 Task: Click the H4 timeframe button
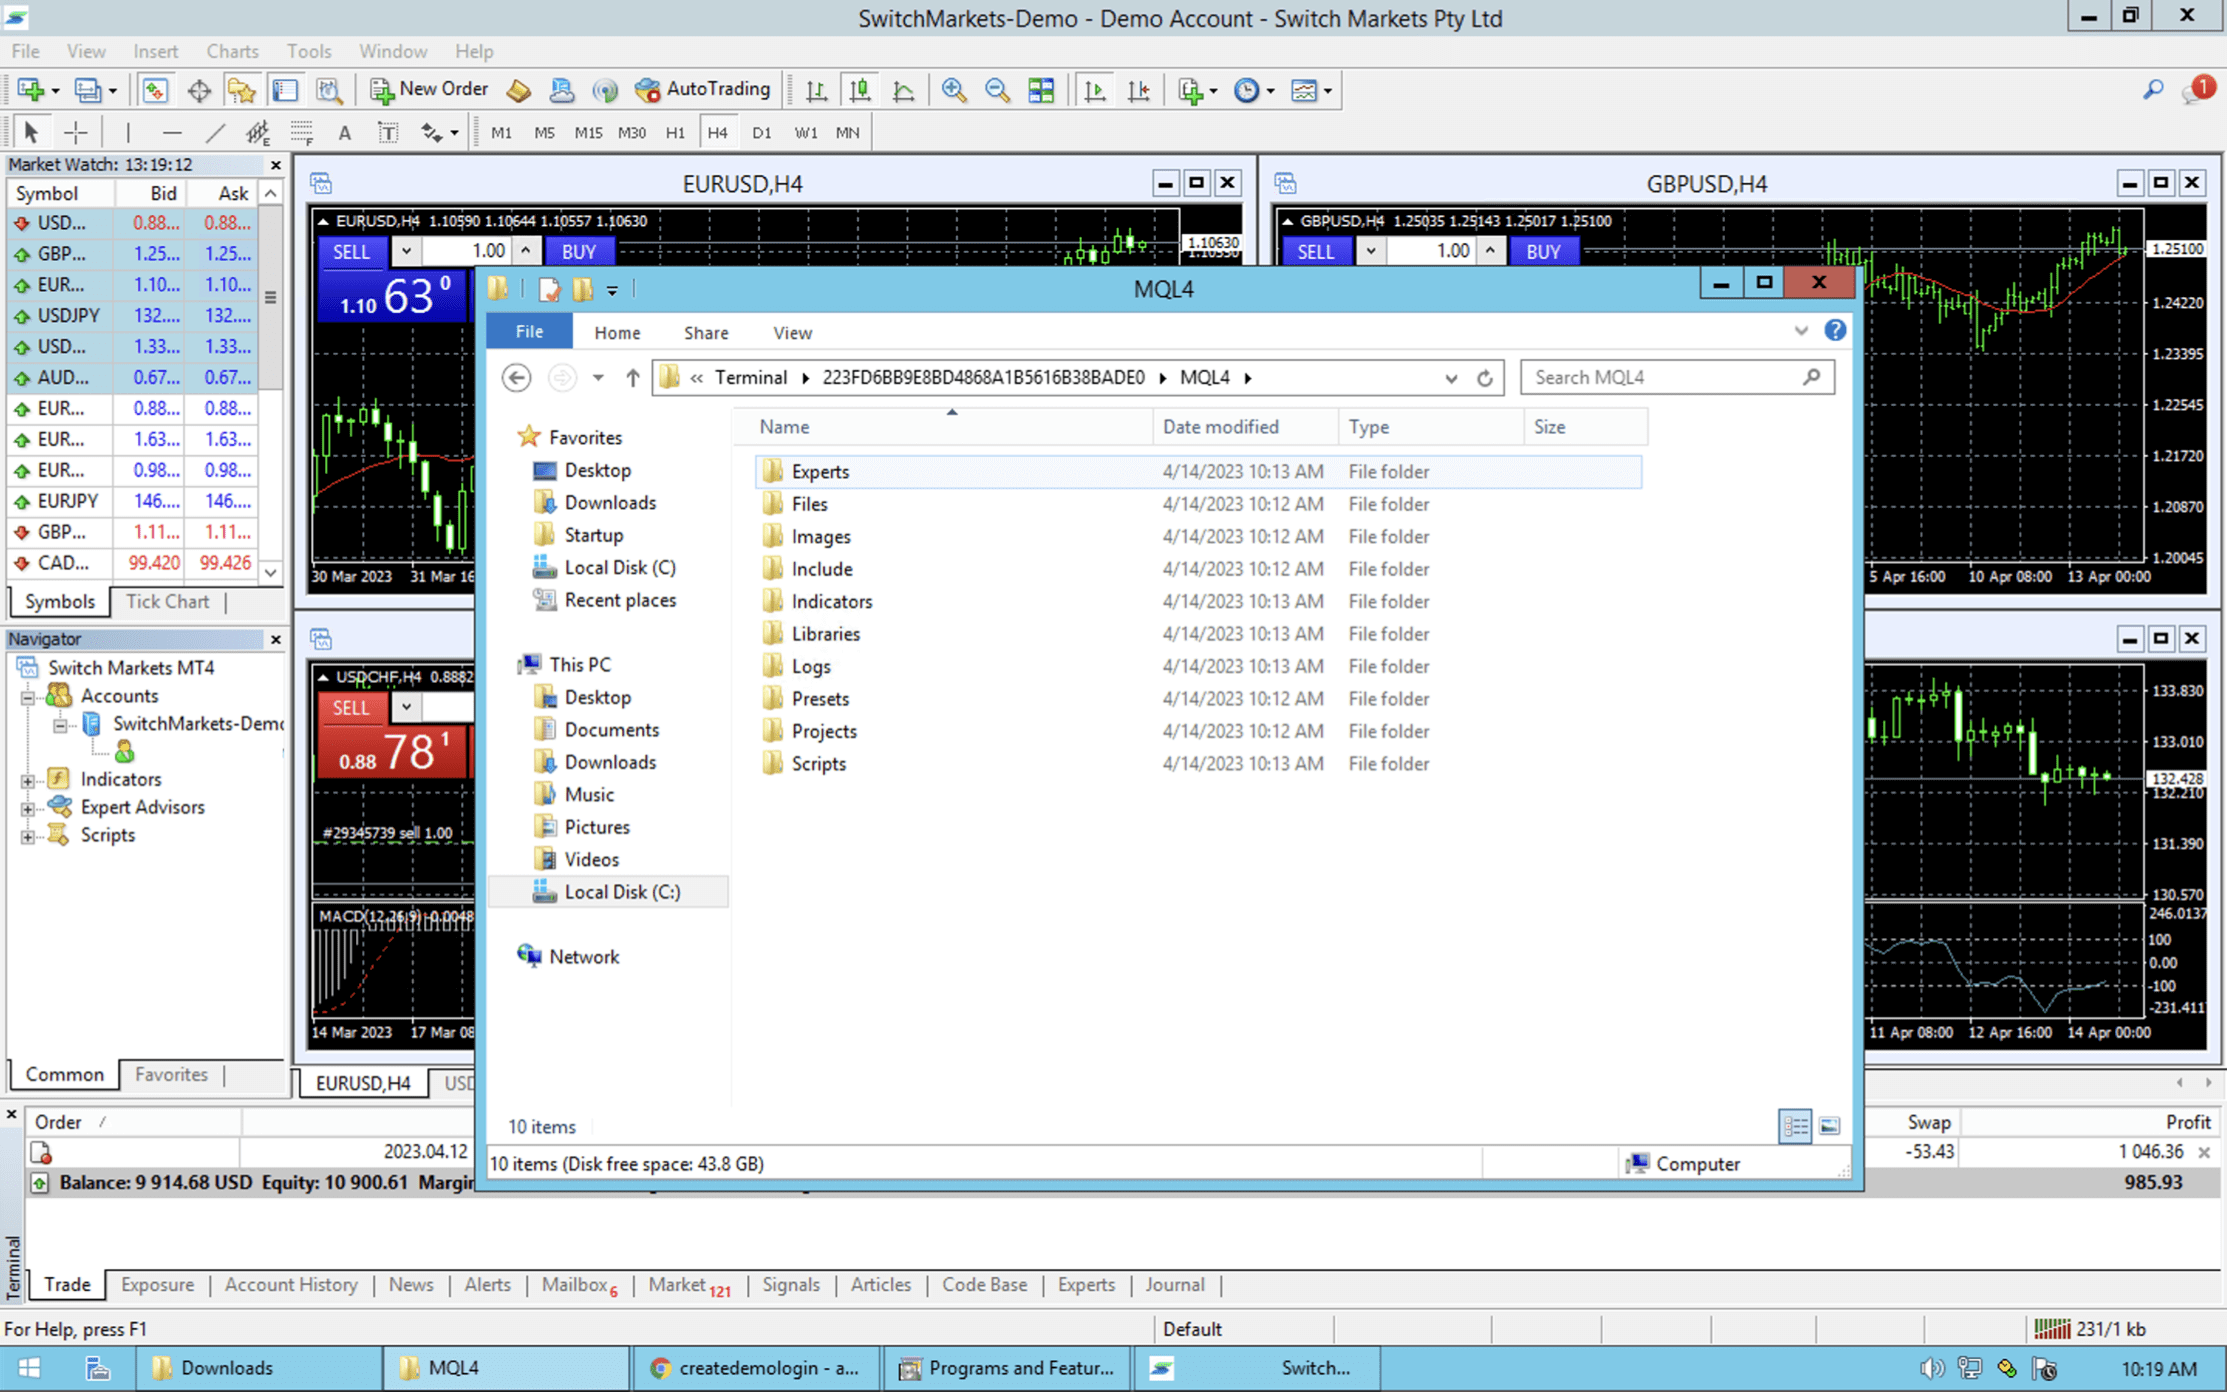(718, 133)
